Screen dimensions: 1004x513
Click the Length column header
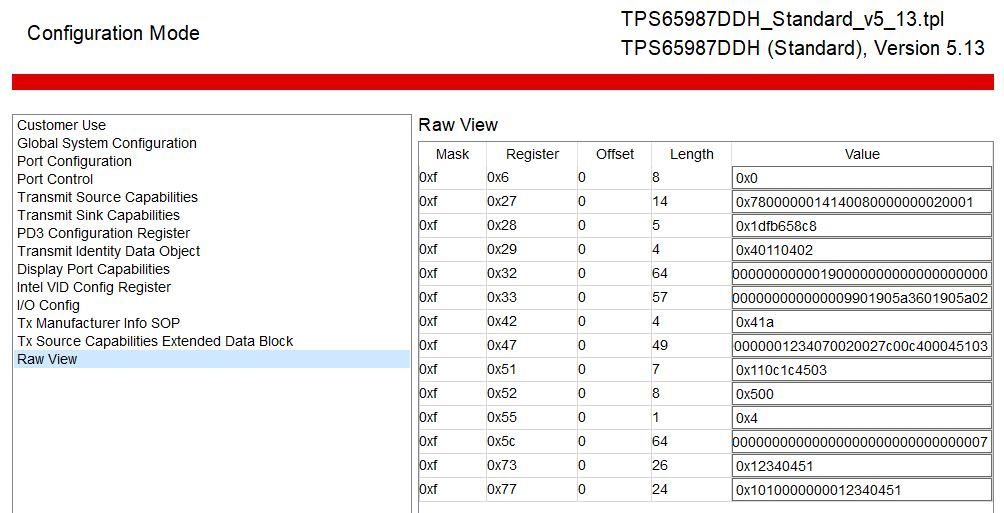click(691, 154)
